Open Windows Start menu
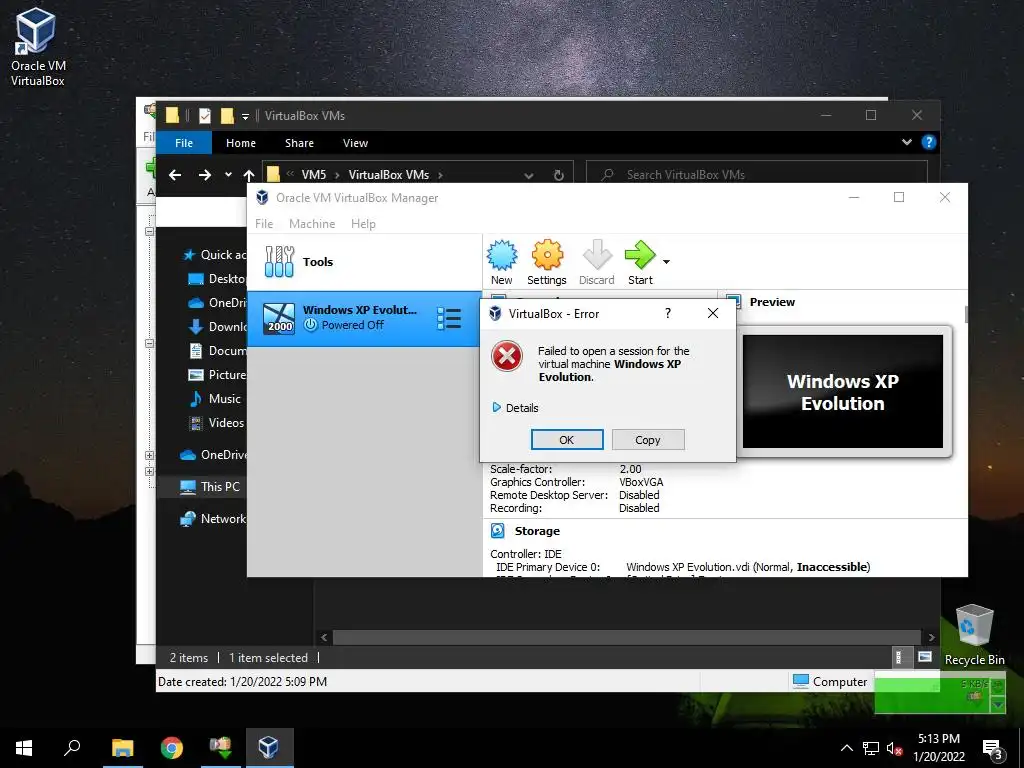The height and width of the screenshot is (768, 1024). pyautogui.click(x=24, y=747)
